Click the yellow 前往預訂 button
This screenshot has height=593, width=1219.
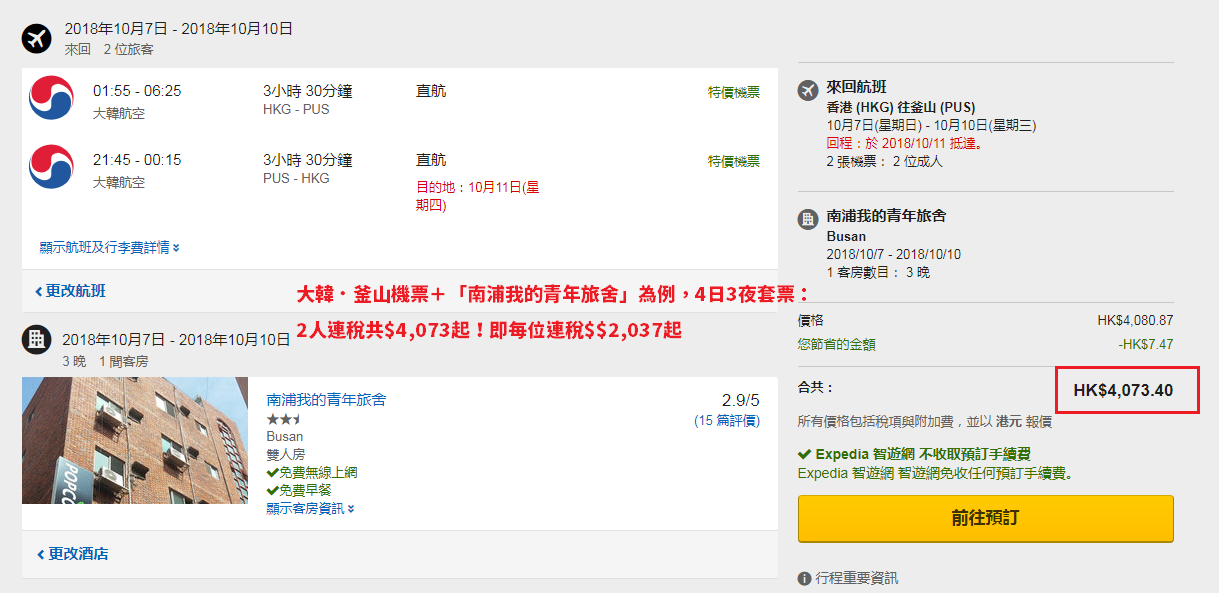pos(985,518)
